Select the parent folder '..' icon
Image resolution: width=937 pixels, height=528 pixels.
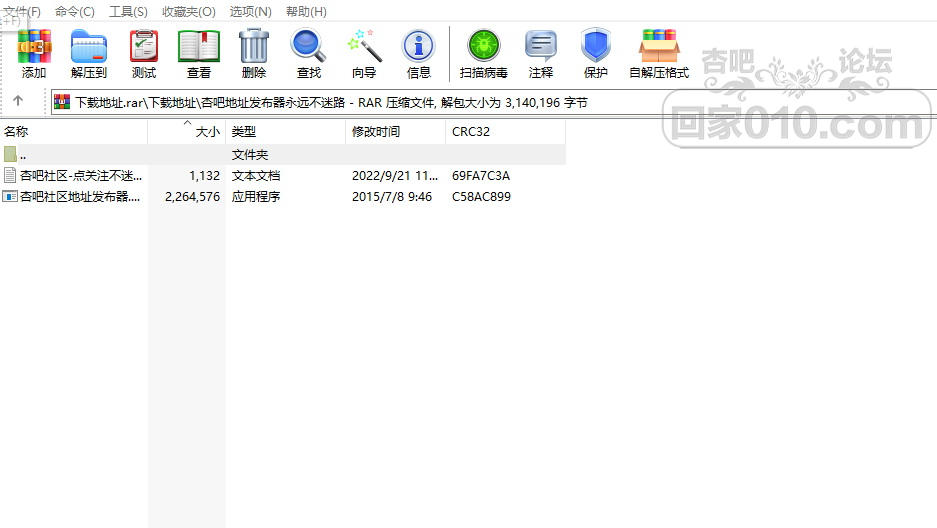click(x=10, y=154)
